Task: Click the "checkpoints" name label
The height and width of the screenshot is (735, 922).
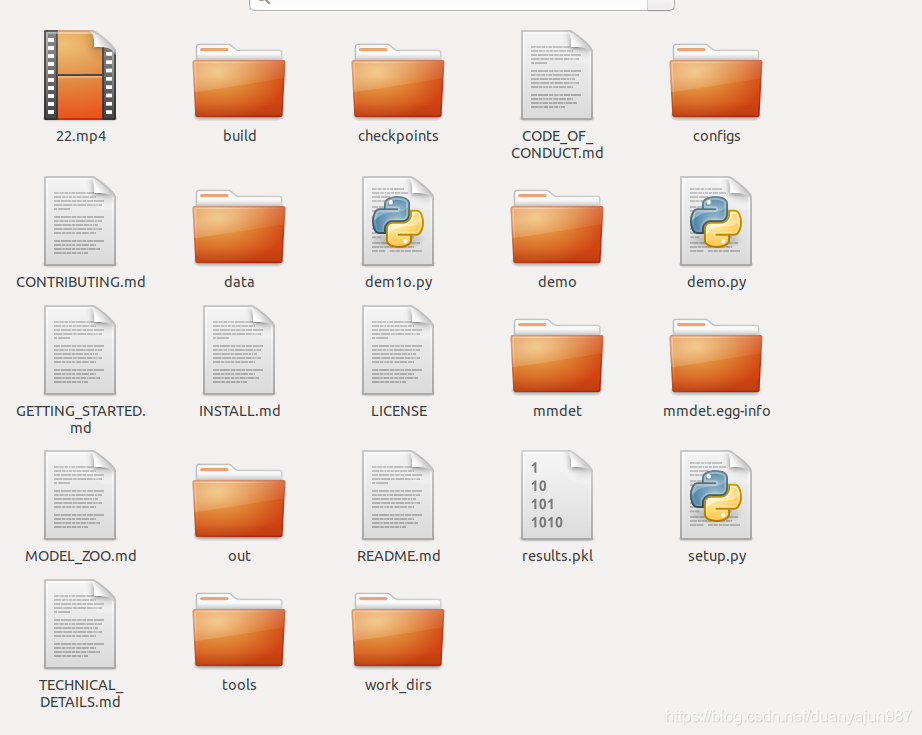Action: point(398,136)
